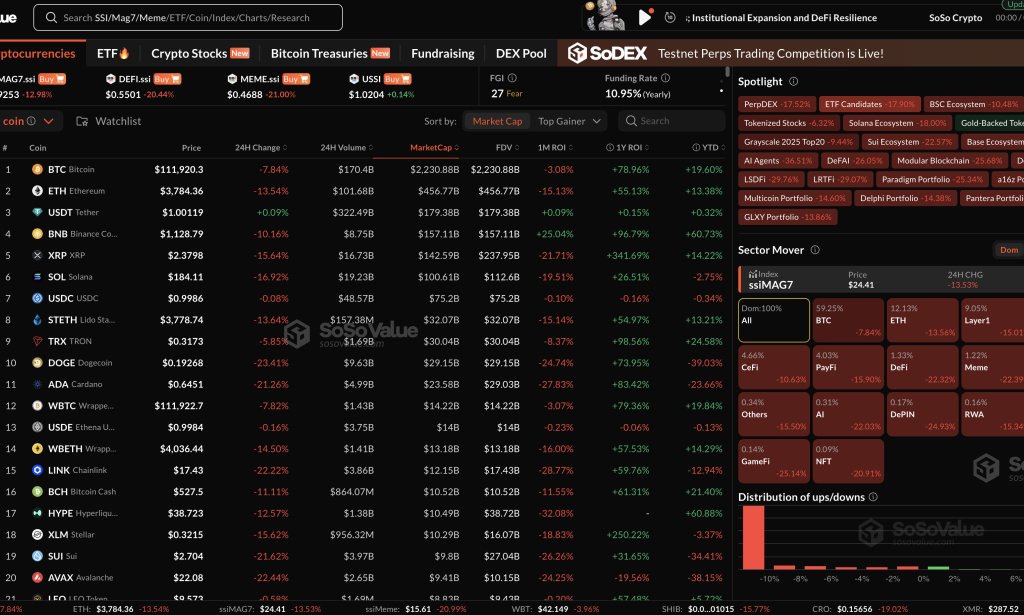The height and width of the screenshot is (615, 1024).
Task: Click the tallest red bar in distribution chart
Action: [x=753, y=537]
